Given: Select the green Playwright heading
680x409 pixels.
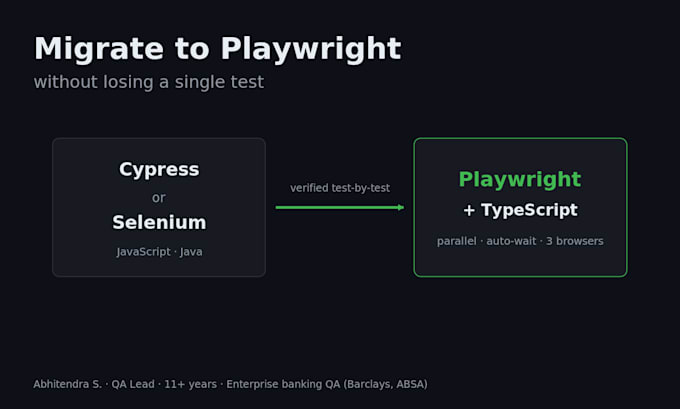Looking at the screenshot, I should pos(520,180).
